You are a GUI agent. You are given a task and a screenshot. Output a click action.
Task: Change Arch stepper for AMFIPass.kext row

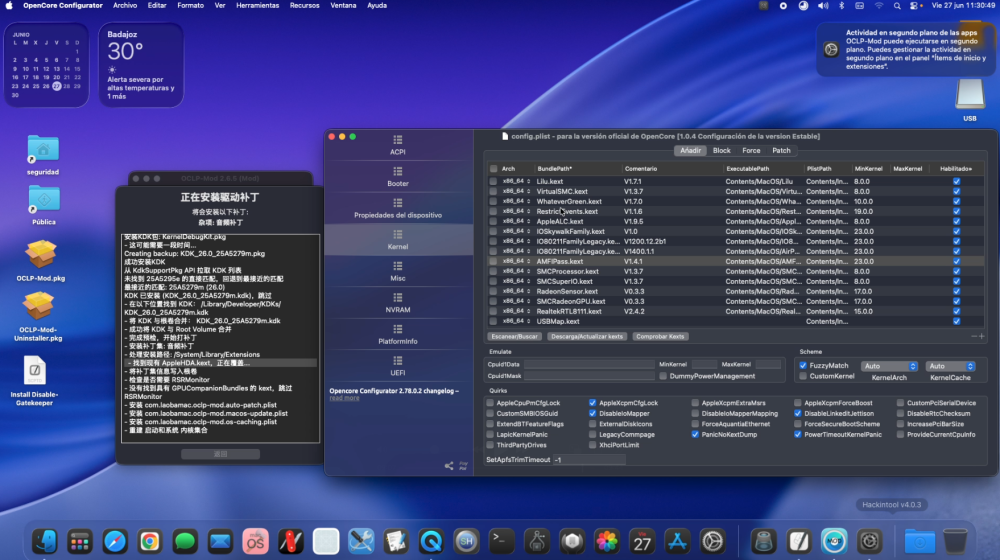pos(528,262)
